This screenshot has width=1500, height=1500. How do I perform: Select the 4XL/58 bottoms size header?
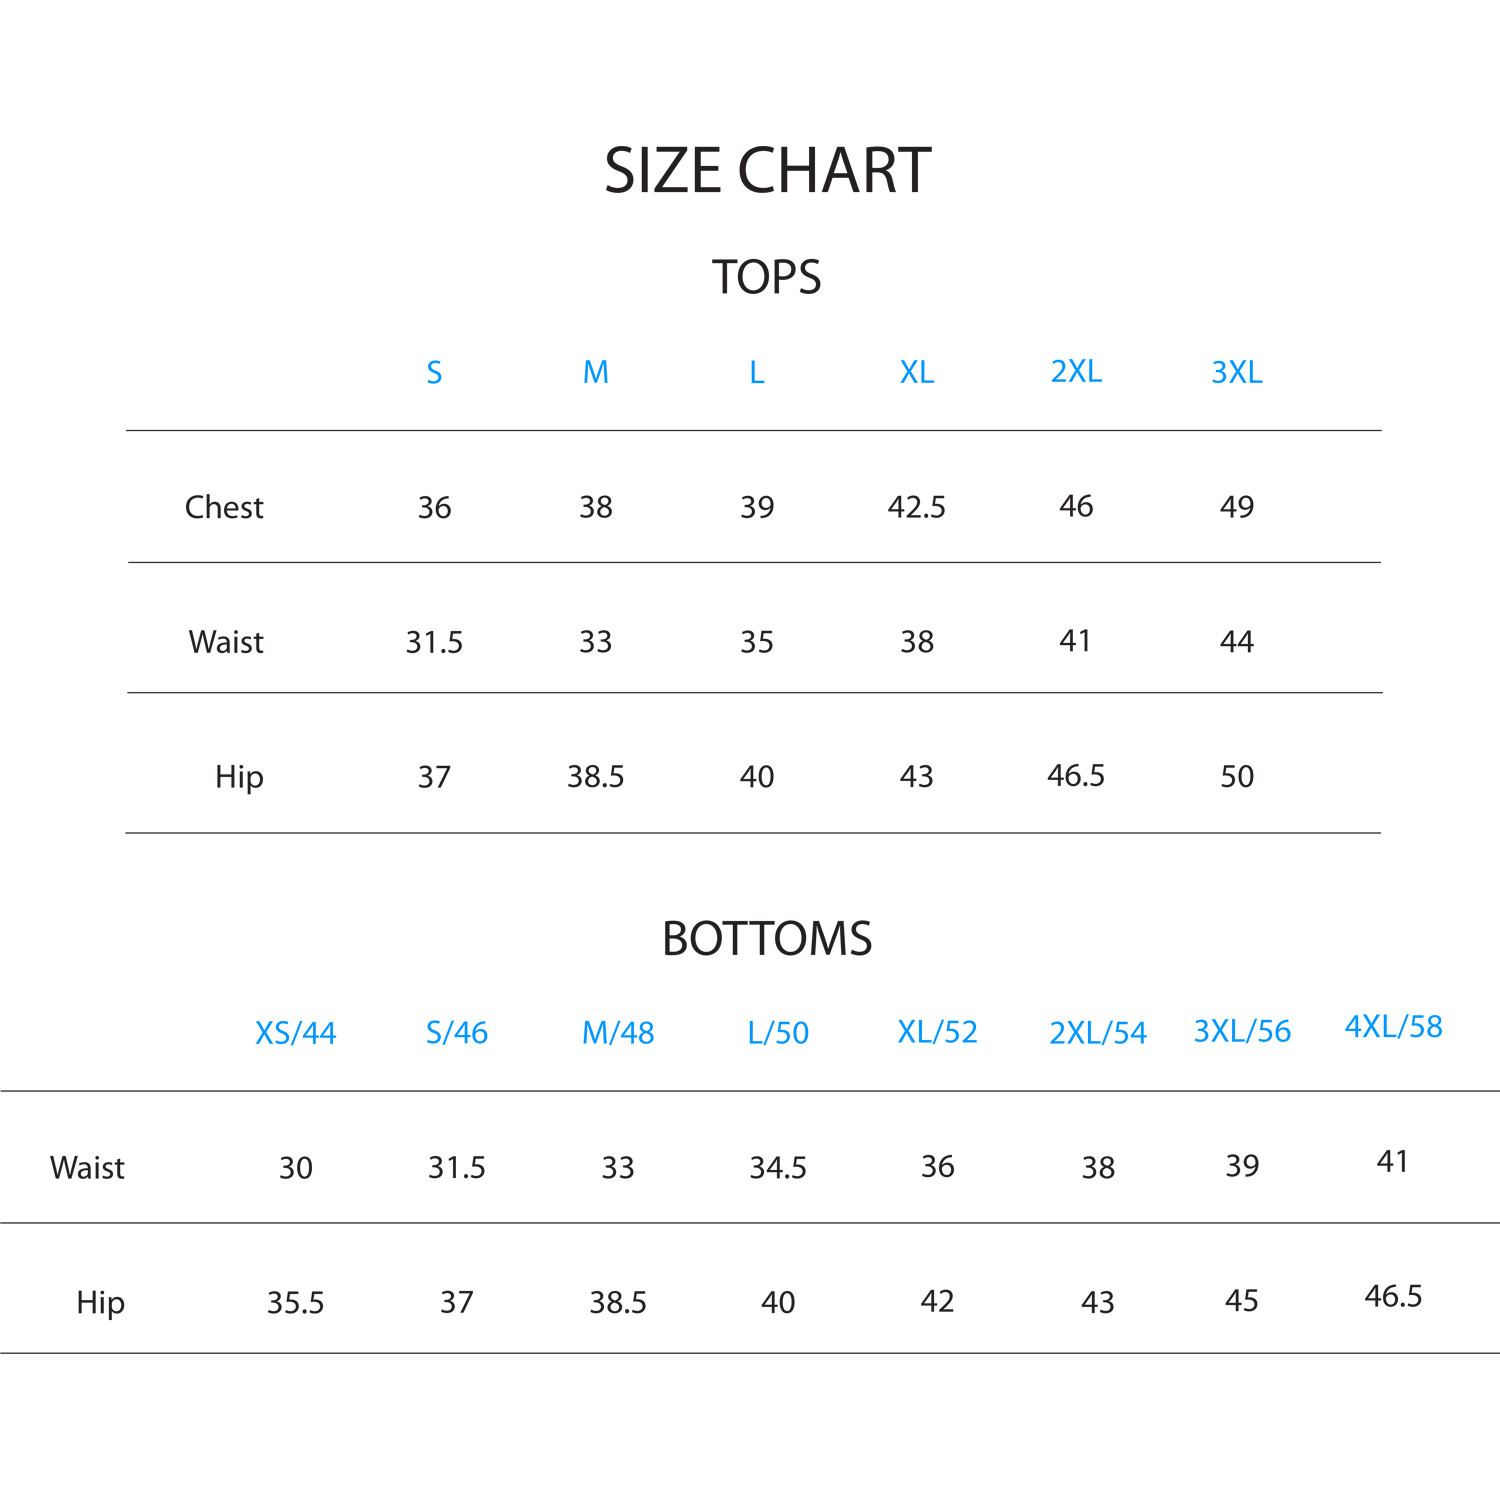point(1393,1027)
